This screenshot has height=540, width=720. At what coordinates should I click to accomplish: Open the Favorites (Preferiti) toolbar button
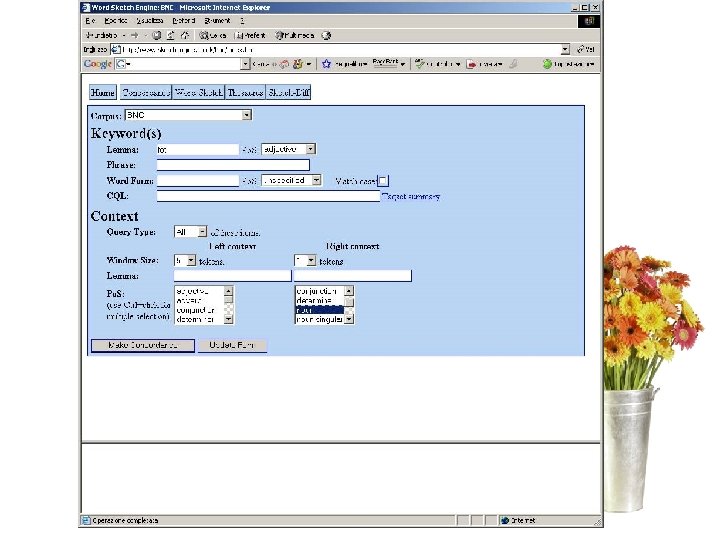coord(250,35)
